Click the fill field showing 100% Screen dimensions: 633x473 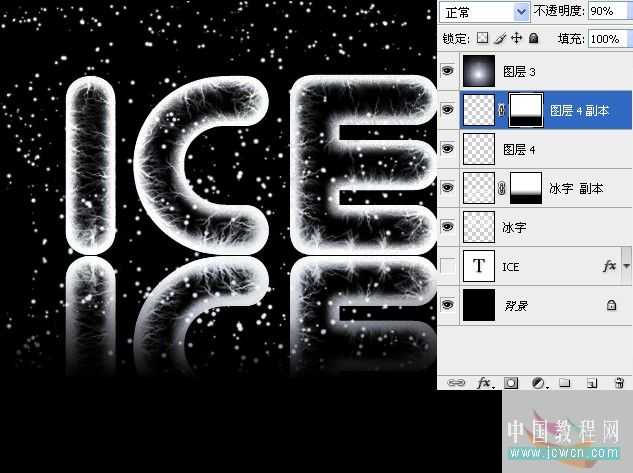(607, 39)
